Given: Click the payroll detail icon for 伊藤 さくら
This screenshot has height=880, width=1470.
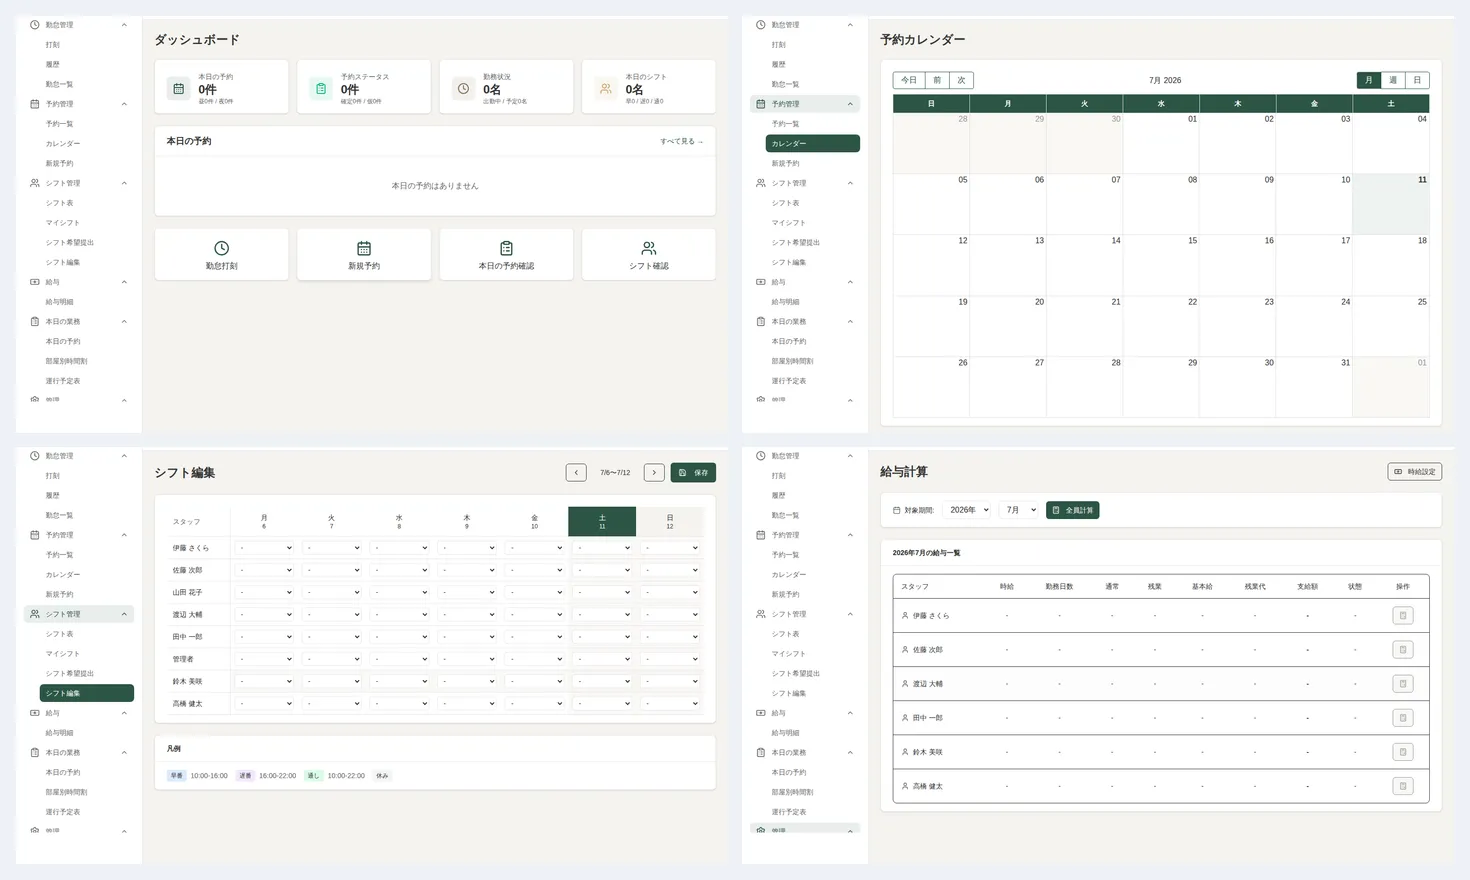Looking at the screenshot, I should coord(1403,616).
